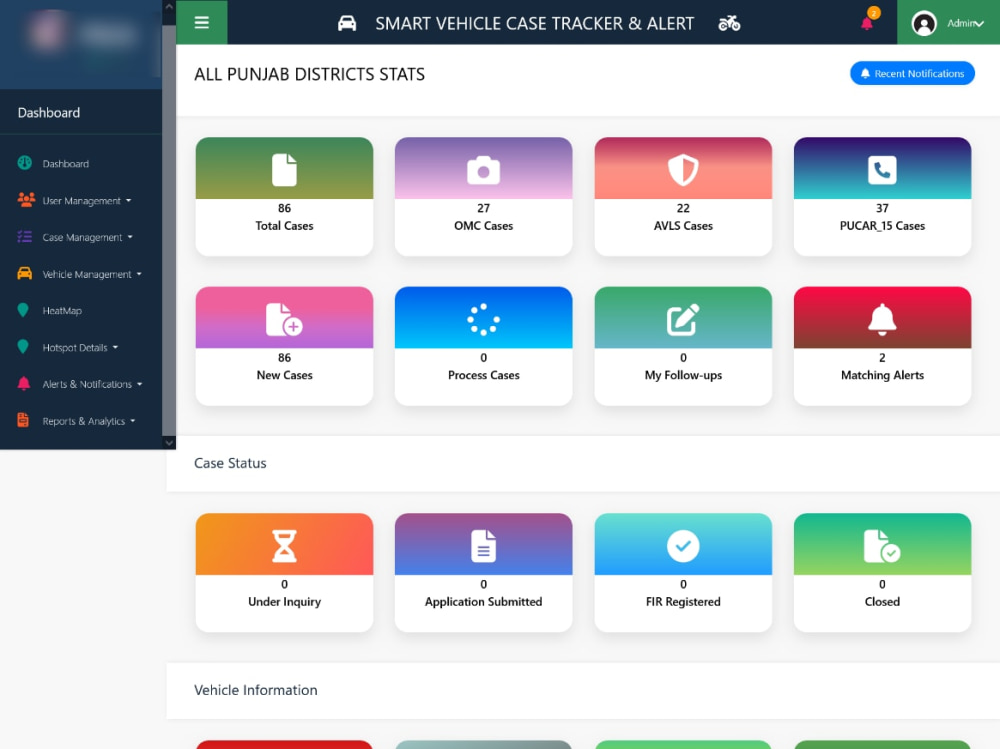Click the Case Status section heading
This screenshot has height=749, width=1000.
click(230, 463)
